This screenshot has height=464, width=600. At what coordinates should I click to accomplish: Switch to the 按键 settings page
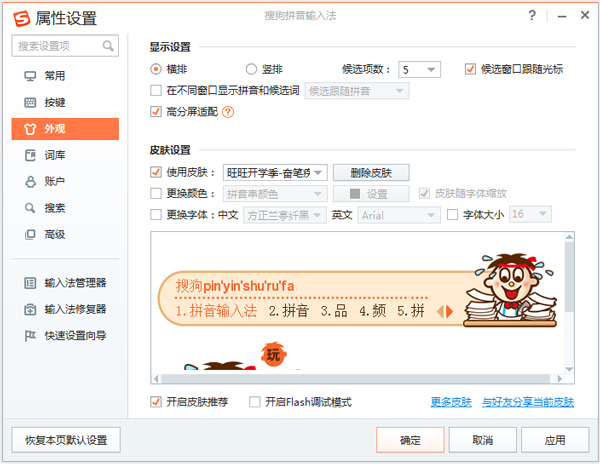point(65,103)
